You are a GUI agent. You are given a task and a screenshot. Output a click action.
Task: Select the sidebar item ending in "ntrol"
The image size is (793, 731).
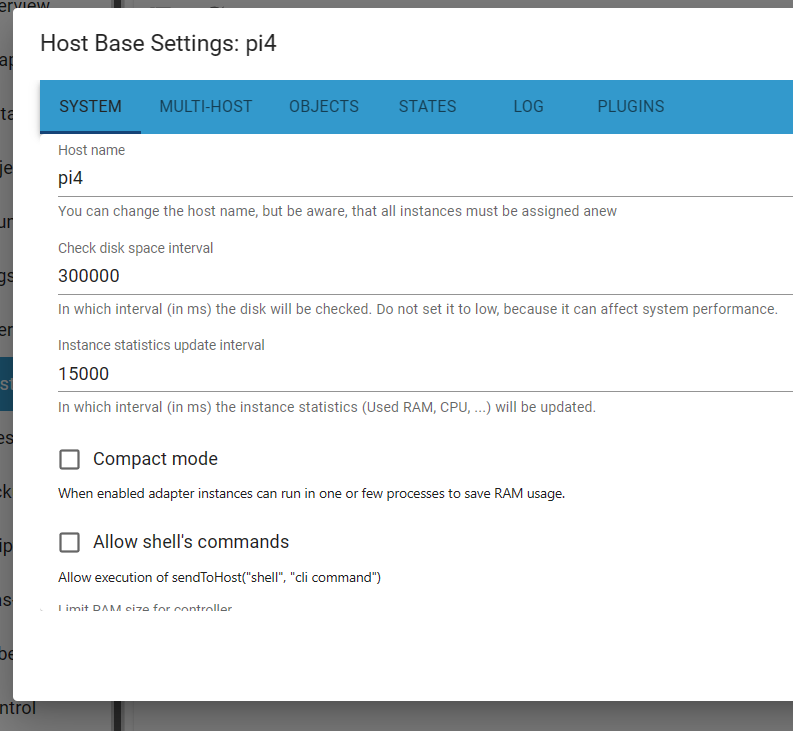coord(17,708)
